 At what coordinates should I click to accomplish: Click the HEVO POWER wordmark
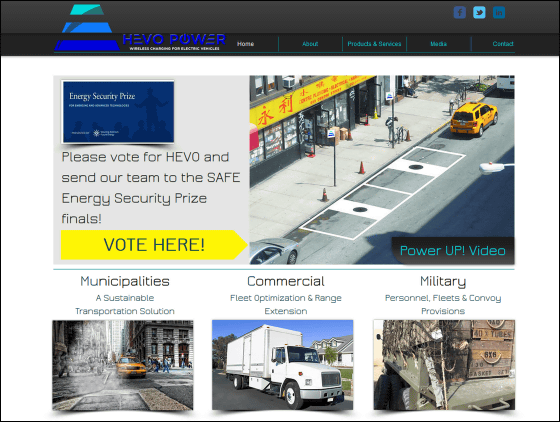tap(174, 39)
